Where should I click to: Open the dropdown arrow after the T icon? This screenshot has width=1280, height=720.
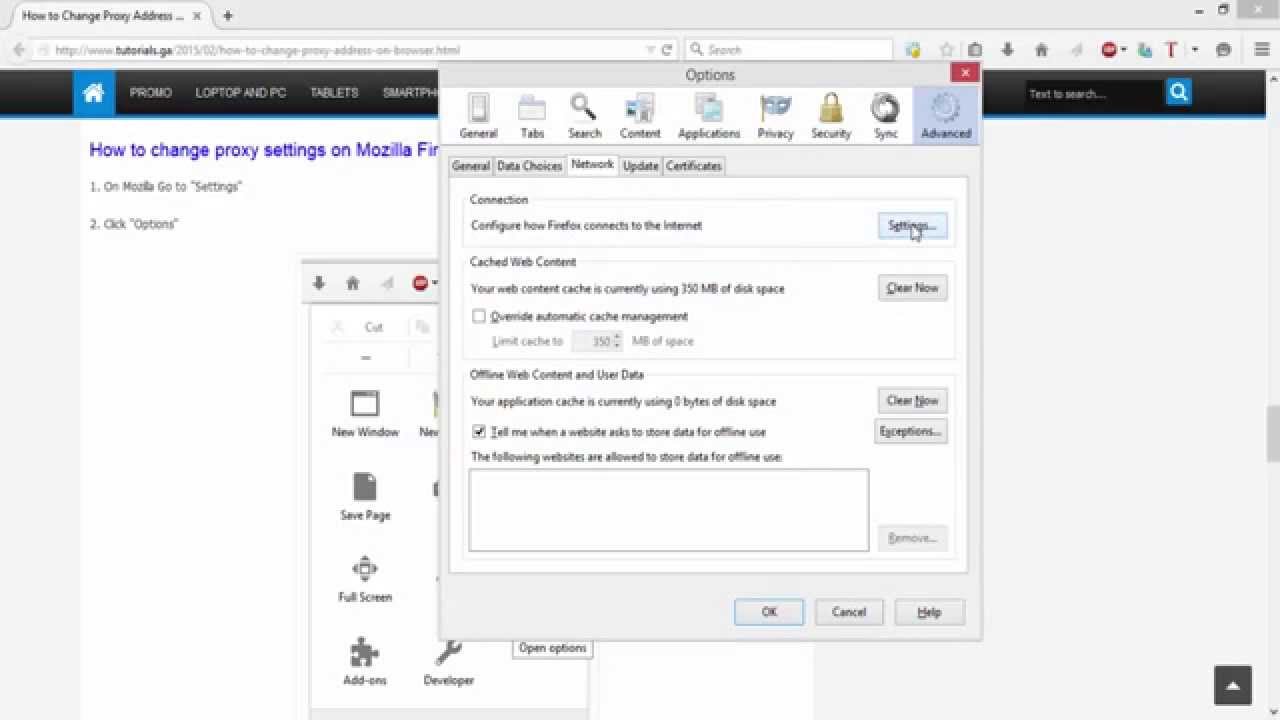point(1194,50)
